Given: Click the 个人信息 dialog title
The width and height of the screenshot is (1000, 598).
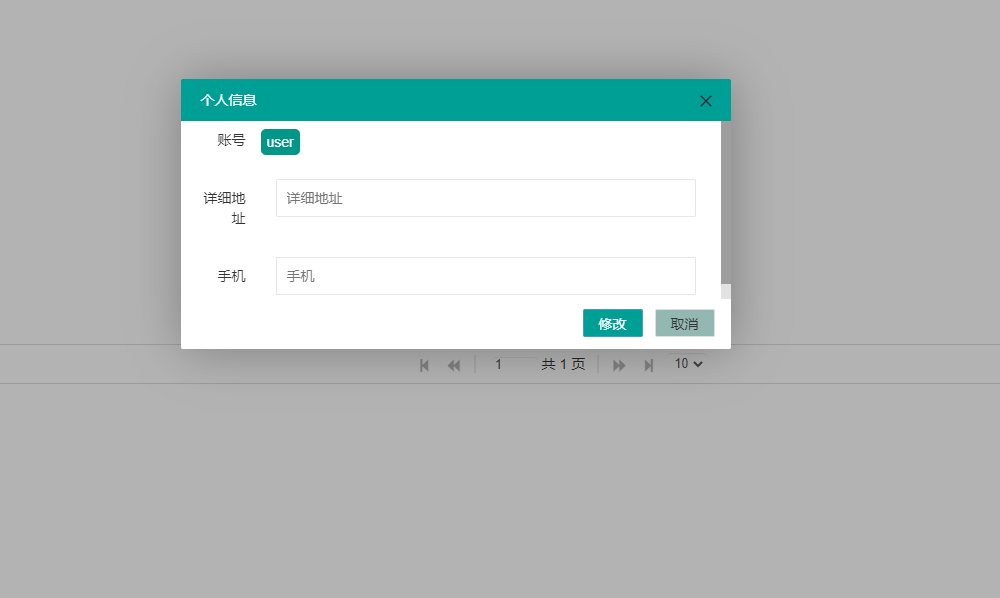Looking at the screenshot, I should coord(226,100).
